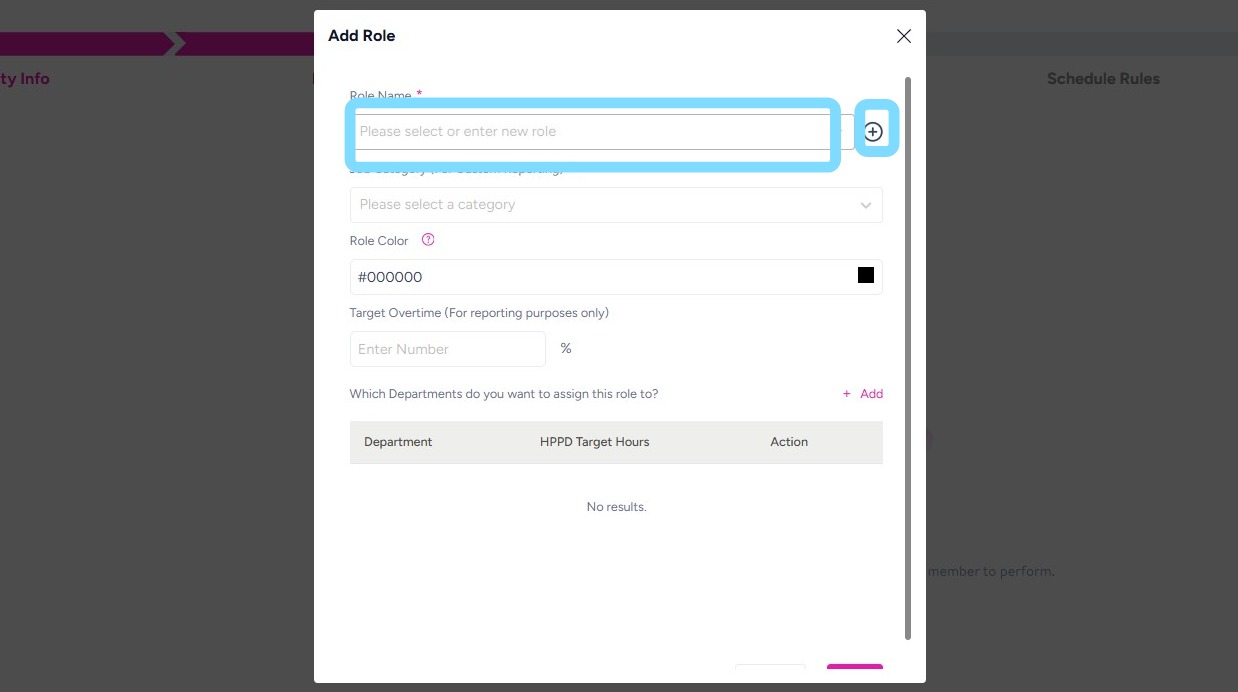Go to the Facility Info step

(24, 79)
